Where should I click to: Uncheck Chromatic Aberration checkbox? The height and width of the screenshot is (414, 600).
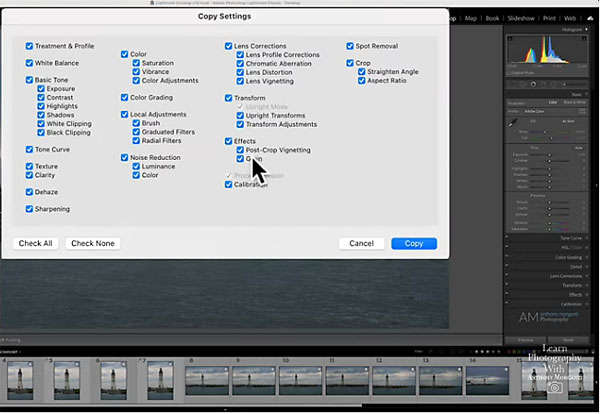pyautogui.click(x=240, y=64)
